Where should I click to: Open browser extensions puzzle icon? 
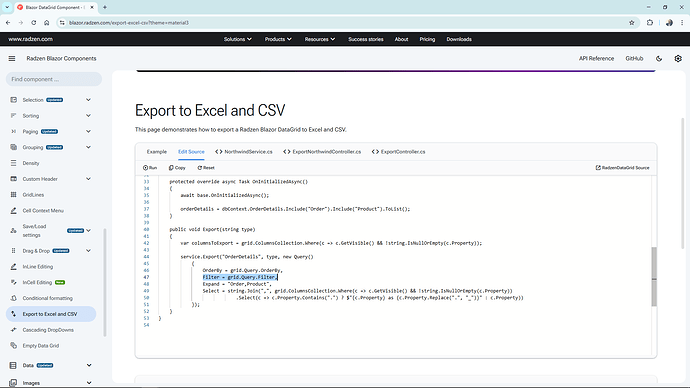pos(650,23)
